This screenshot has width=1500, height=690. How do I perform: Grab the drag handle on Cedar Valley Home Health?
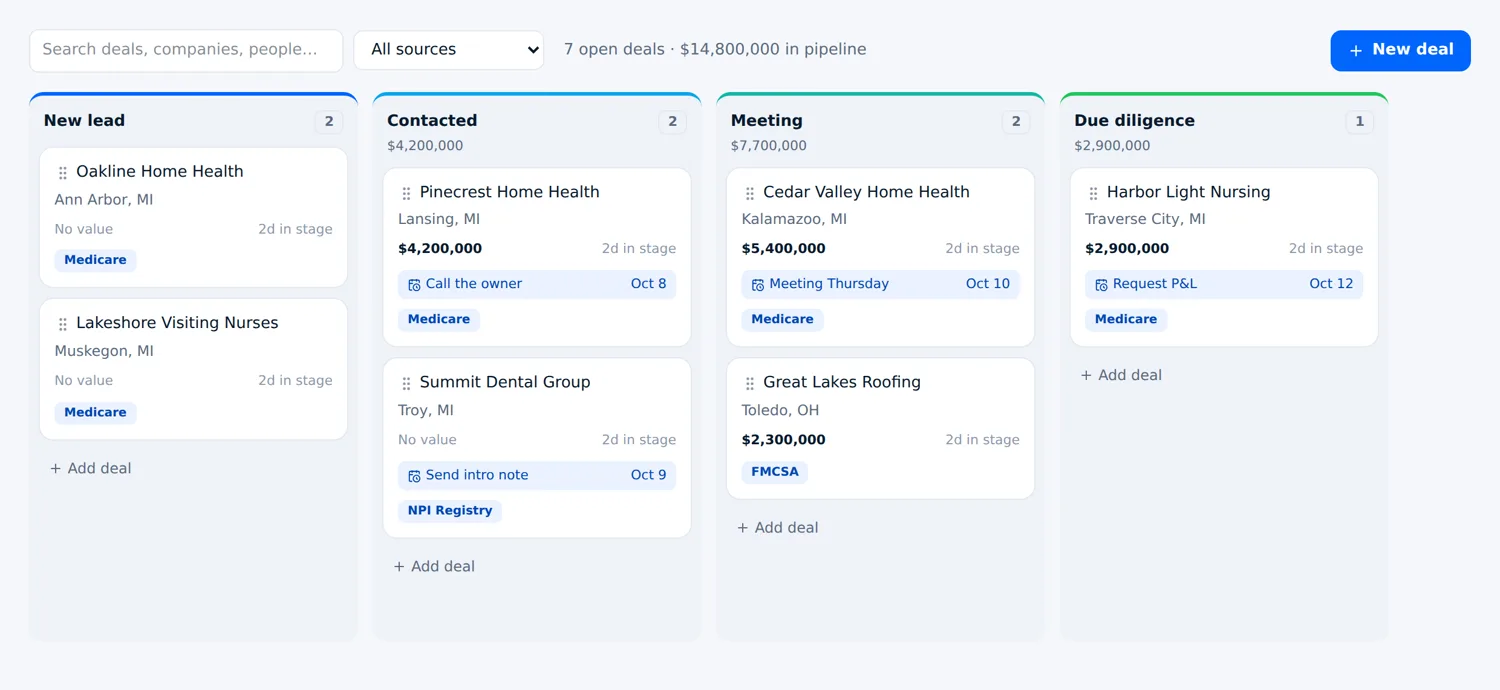(750, 193)
